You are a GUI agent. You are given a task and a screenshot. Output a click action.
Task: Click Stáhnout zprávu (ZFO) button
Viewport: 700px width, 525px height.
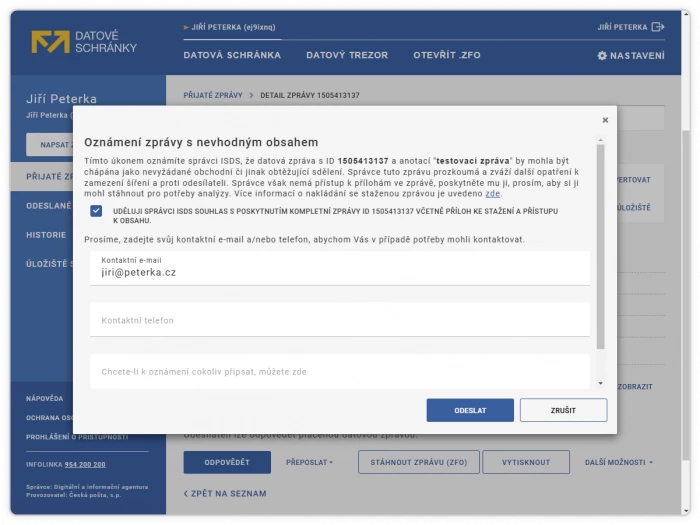[x=419, y=462]
